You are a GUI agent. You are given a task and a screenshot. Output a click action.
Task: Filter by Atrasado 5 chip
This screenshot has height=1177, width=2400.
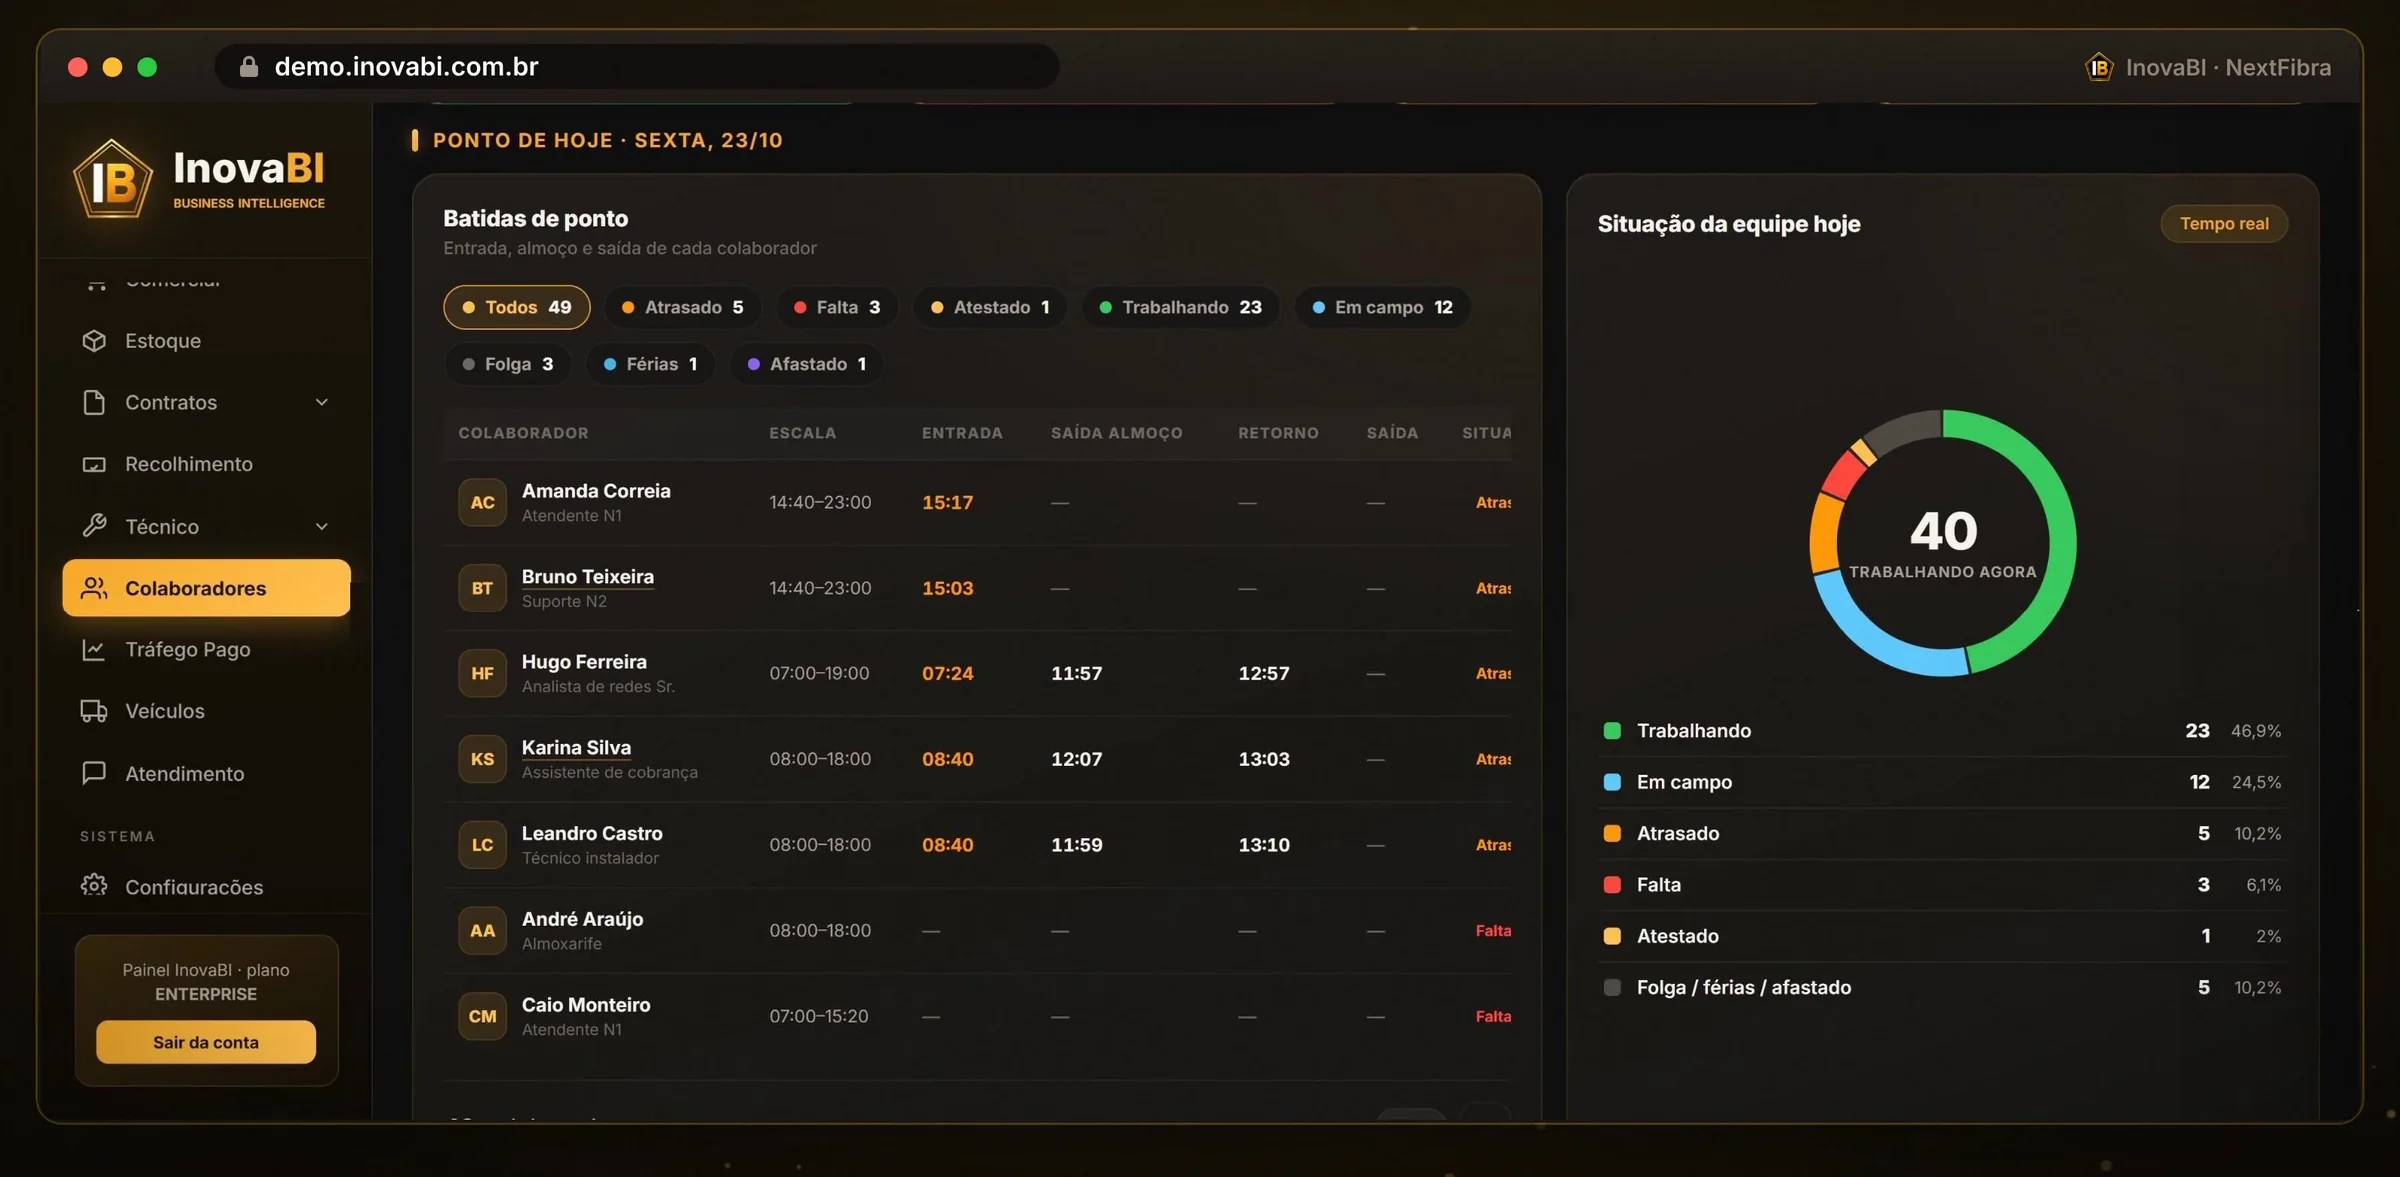(682, 307)
